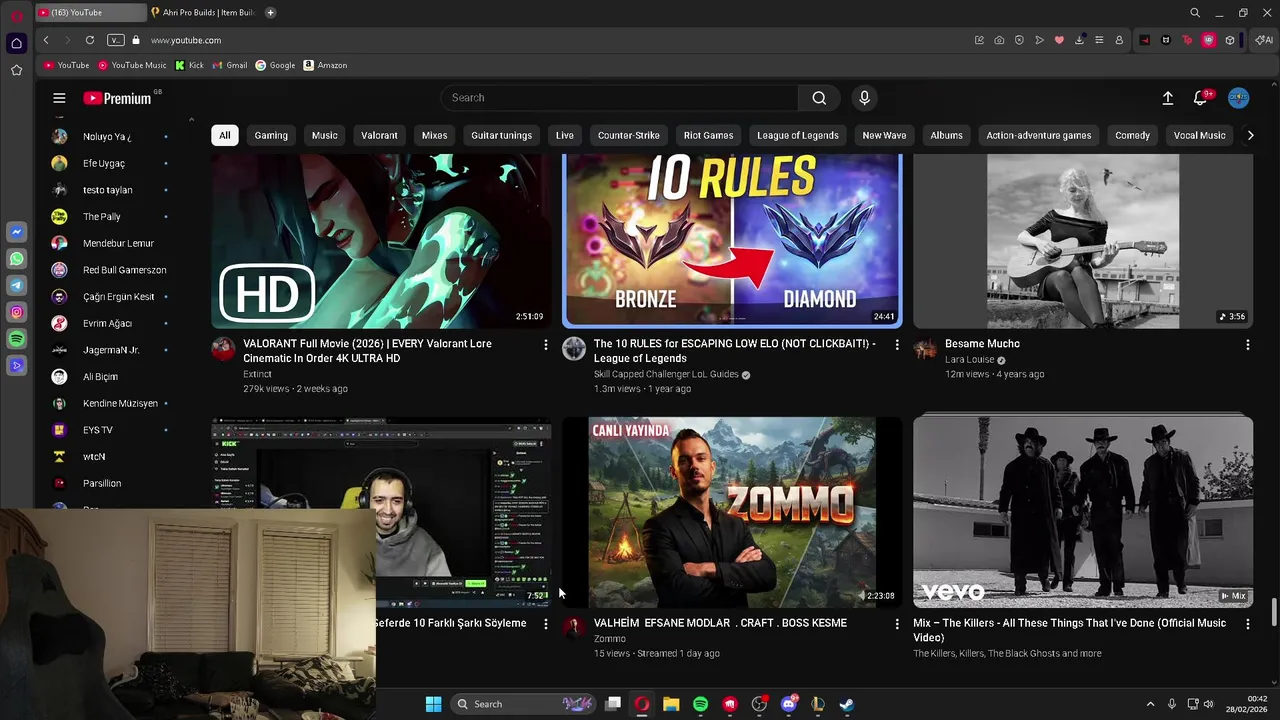Open YouTube Music bookmark

point(132,65)
